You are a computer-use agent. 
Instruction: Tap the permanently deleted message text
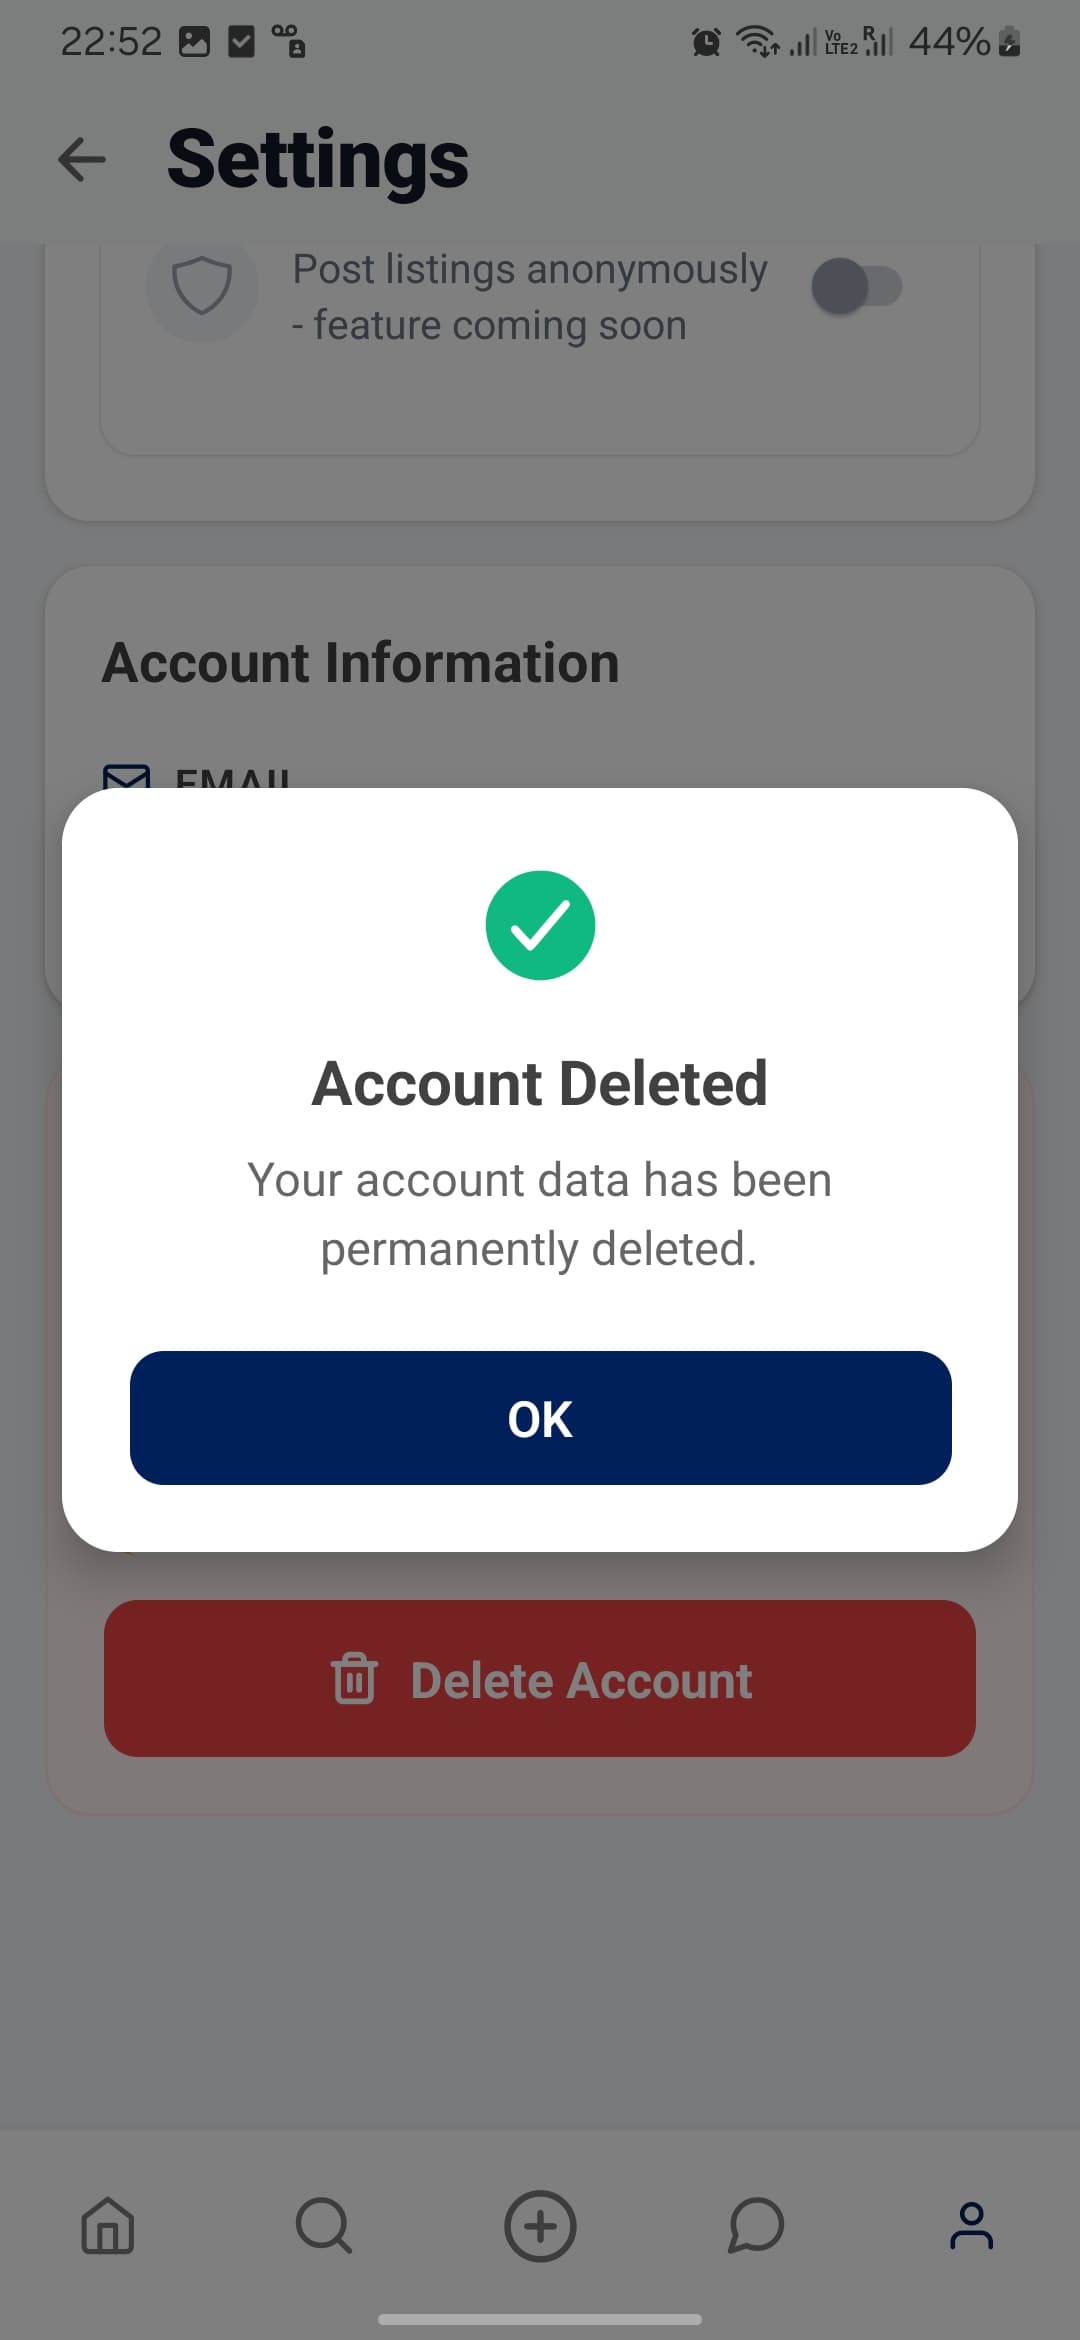click(x=540, y=1214)
